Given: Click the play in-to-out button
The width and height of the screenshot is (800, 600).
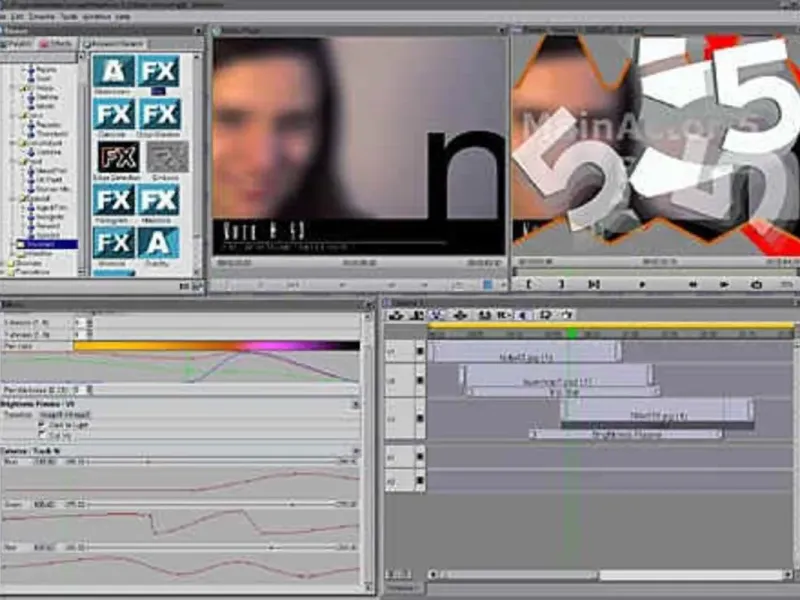Looking at the screenshot, I should pyautogui.click(x=593, y=284).
